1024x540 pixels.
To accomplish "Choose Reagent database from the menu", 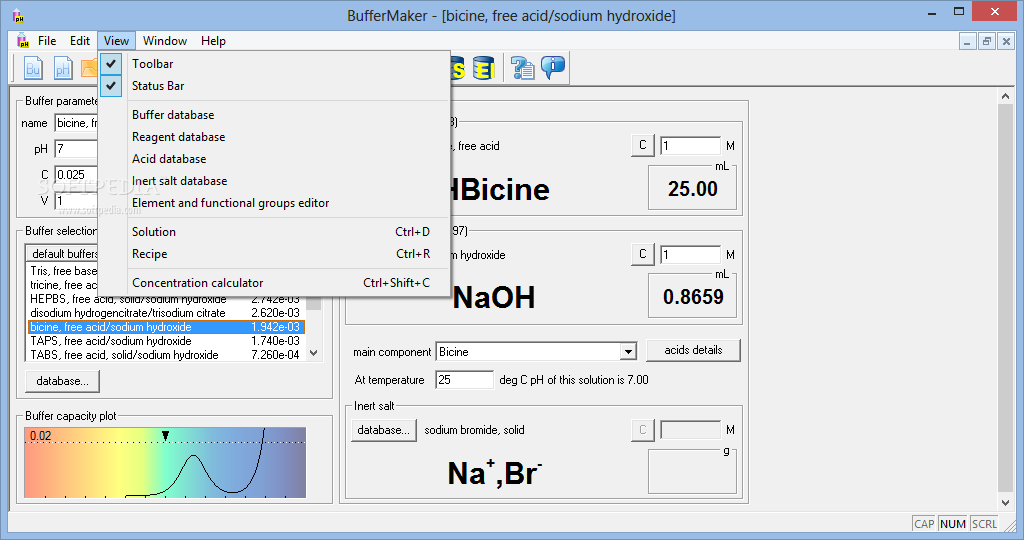I will (x=274, y=137).
